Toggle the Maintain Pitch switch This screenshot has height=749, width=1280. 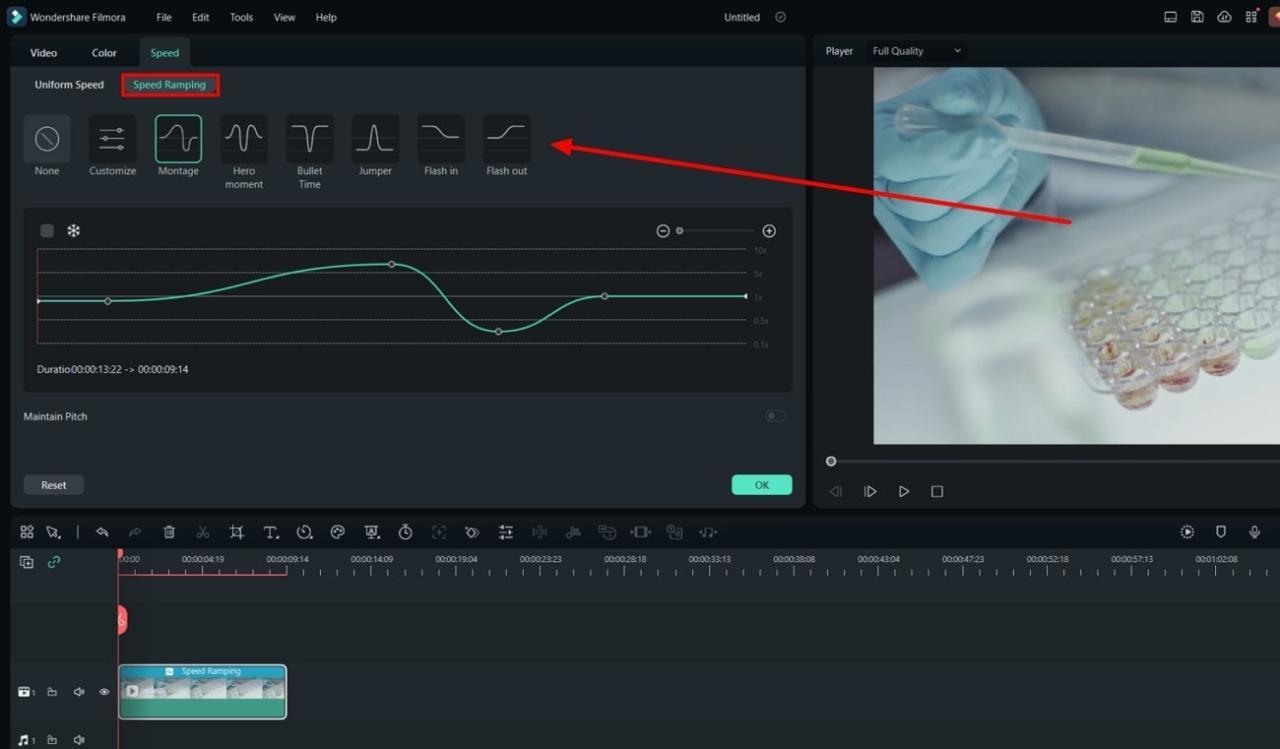pos(774,416)
